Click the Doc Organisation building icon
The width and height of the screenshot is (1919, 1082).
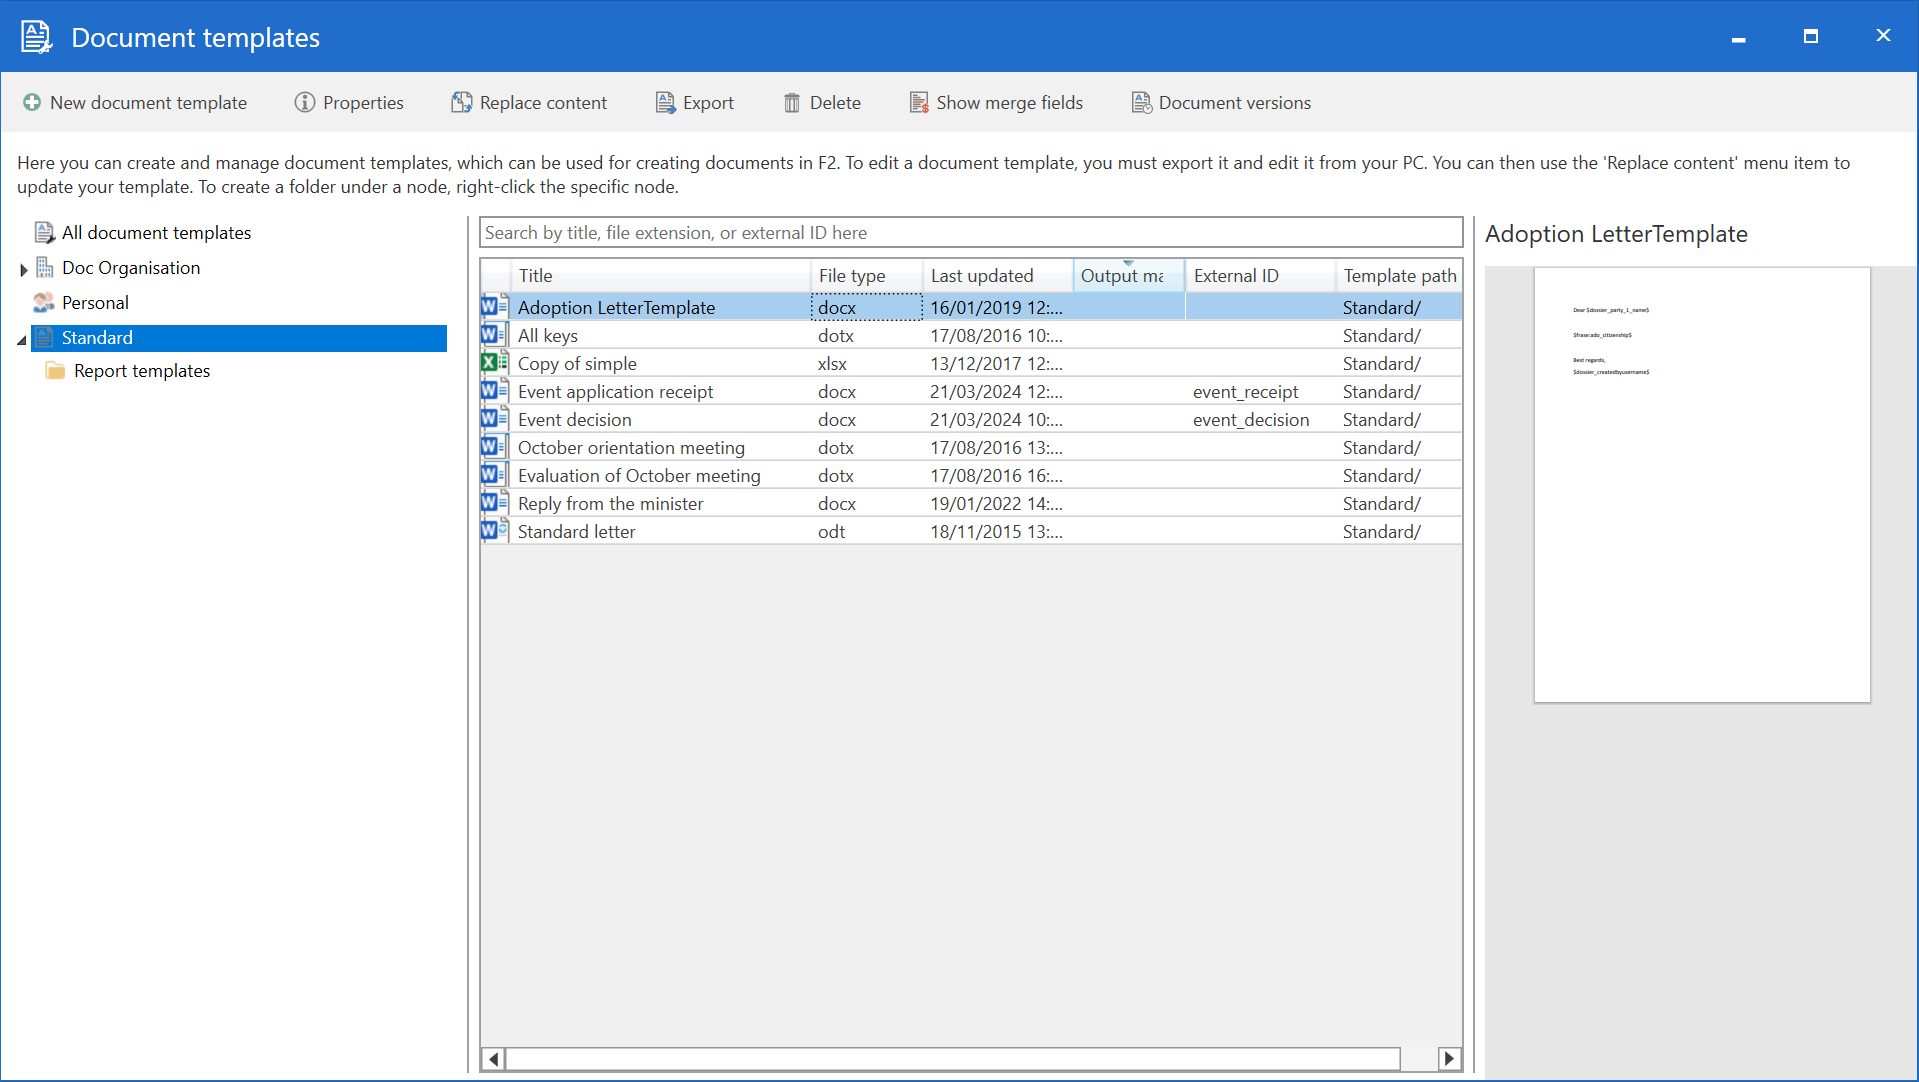click(44, 268)
